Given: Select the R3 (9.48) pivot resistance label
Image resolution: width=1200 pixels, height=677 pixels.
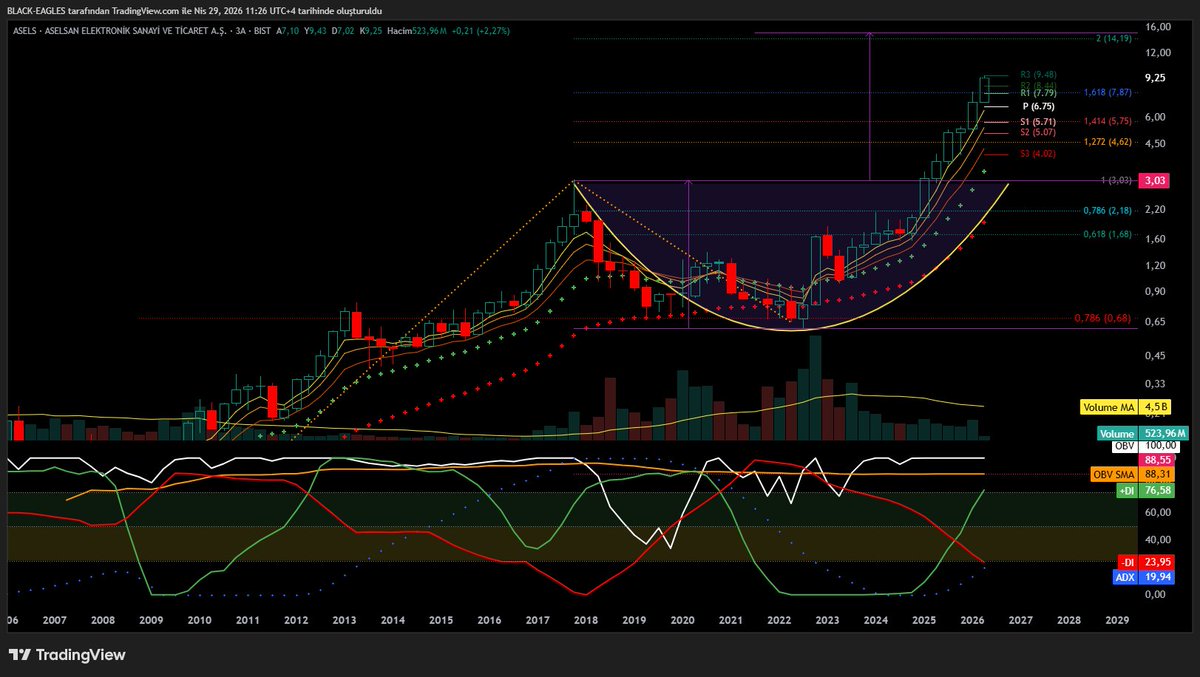Looking at the screenshot, I should coord(1038,74).
